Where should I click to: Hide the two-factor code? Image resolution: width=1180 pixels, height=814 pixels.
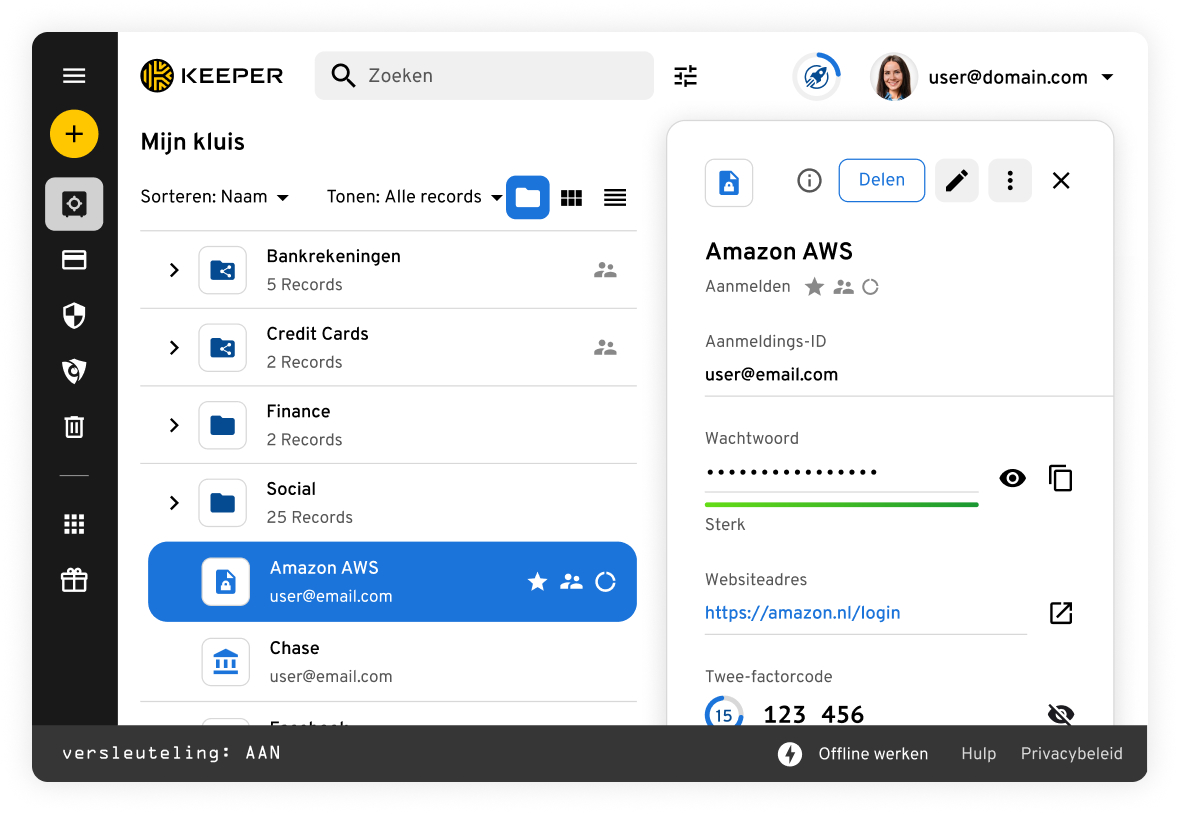click(1061, 713)
